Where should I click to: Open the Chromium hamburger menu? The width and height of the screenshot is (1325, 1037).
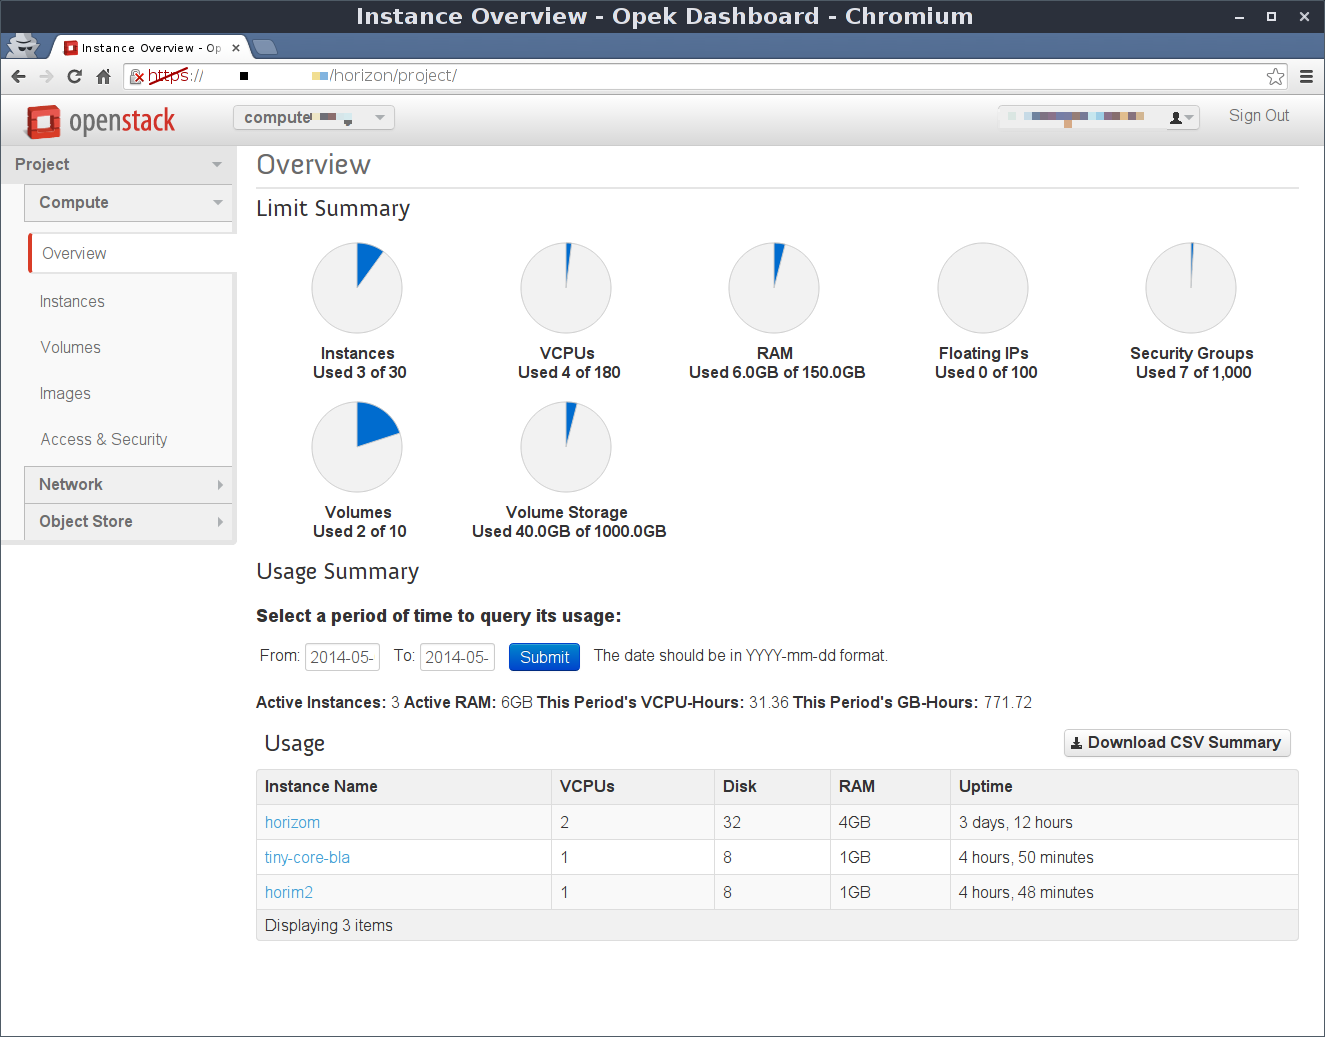tap(1306, 76)
